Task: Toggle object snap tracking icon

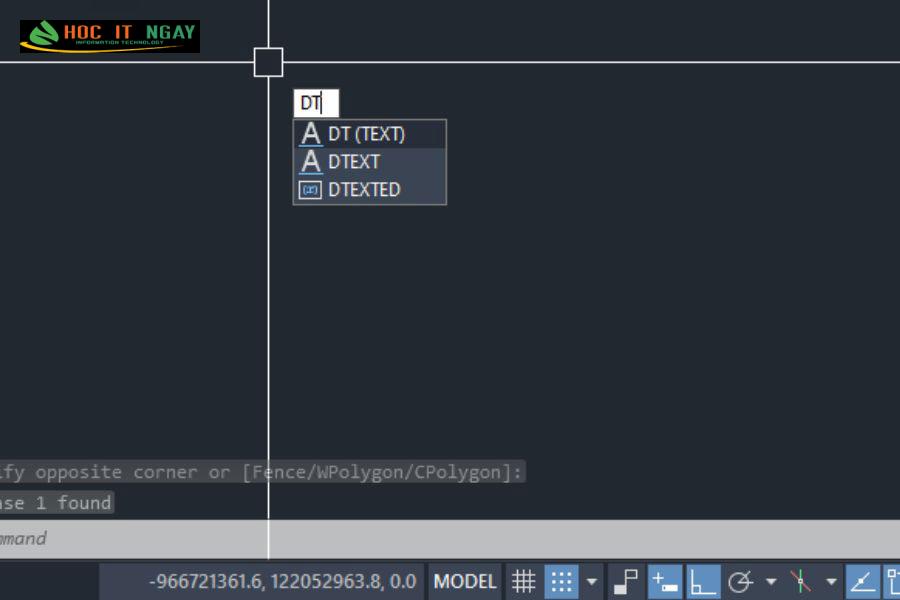Action: [863, 582]
